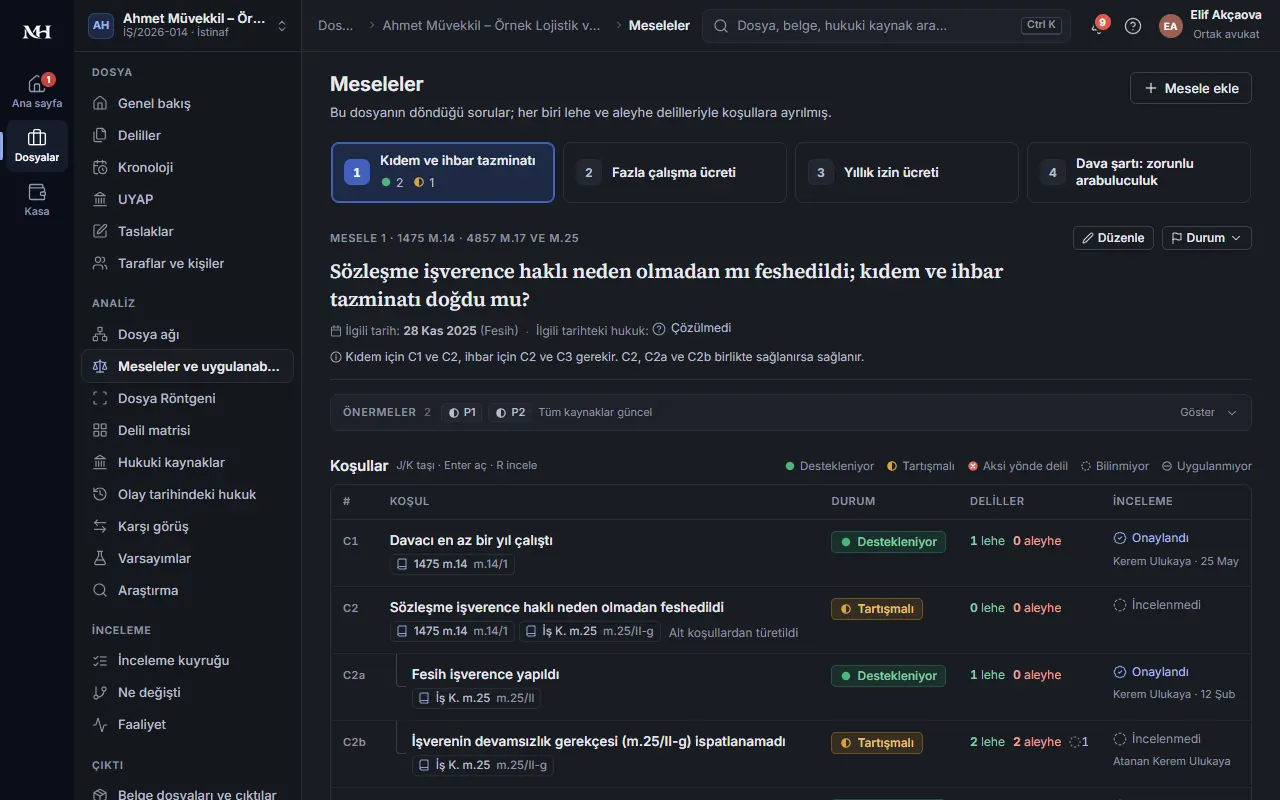Open the notifications bell icon
This screenshot has width=1280, height=800.
(x=1098, y=26)
